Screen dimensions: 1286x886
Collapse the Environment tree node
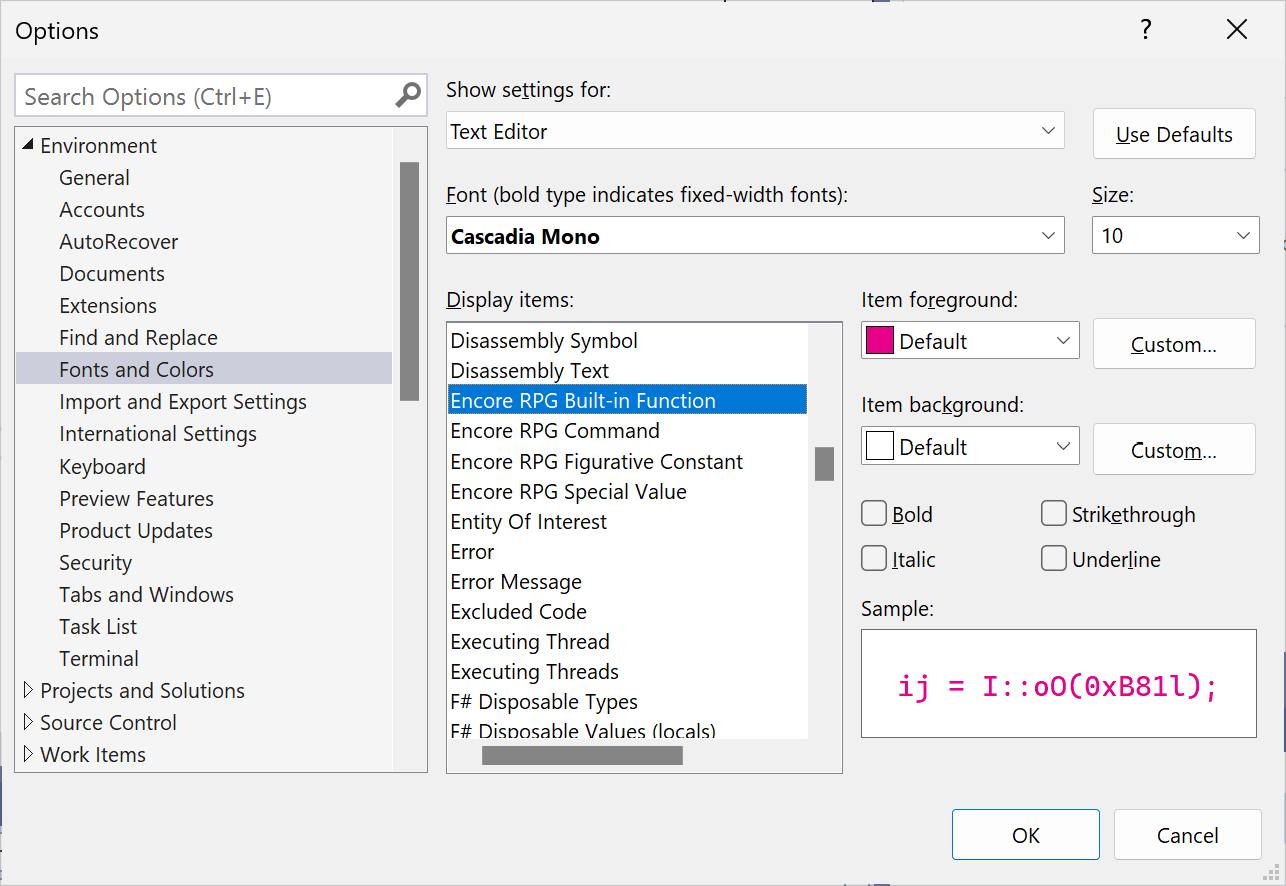pos(28,146)
